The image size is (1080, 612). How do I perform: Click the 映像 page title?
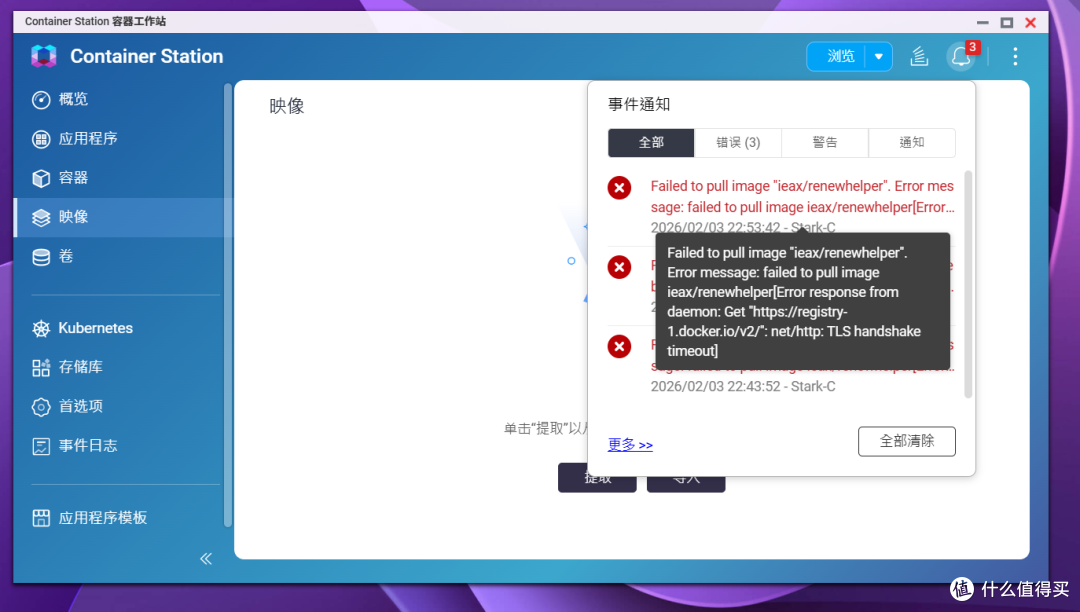pyautogui.click(x=287, y=106)
